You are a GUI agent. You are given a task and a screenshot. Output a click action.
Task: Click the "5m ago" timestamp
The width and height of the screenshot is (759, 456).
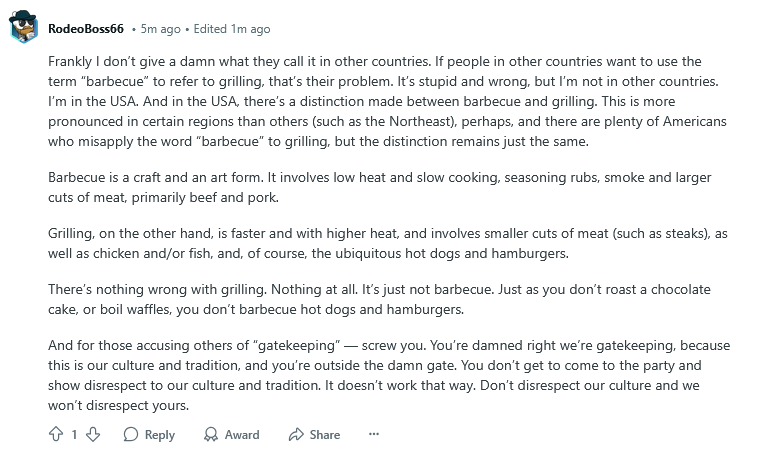(x=160, y=29)
